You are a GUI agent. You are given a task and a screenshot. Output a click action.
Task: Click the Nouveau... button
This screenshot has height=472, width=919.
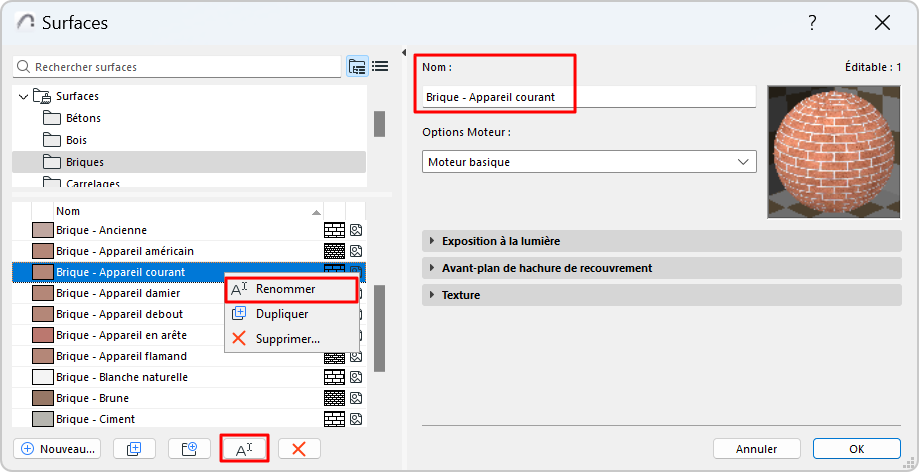pos(58,449)
